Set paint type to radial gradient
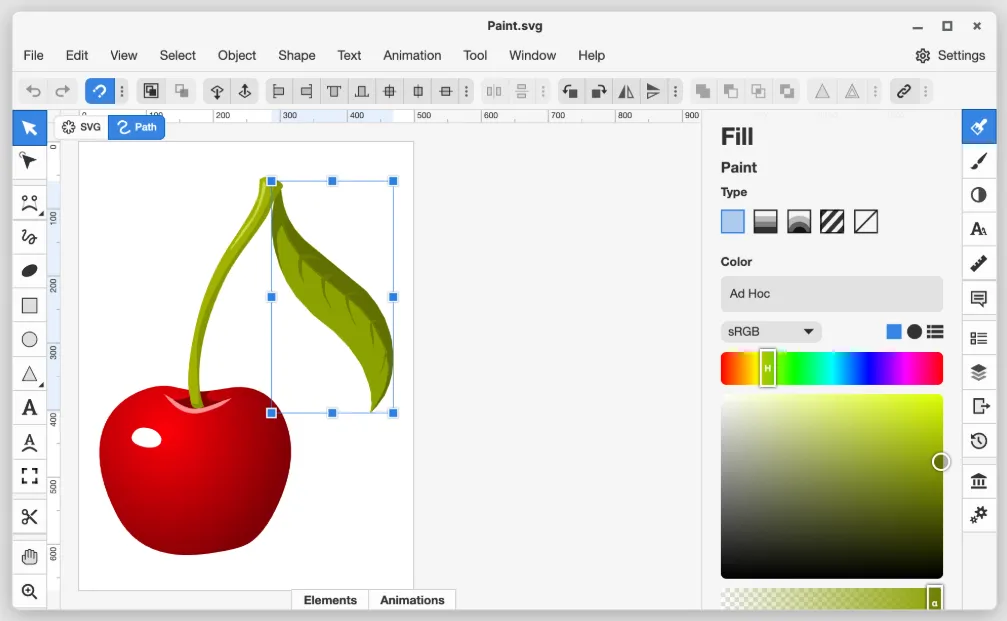Image resolution: width=1007 pixels, height=621 pixels. point(799,222)
